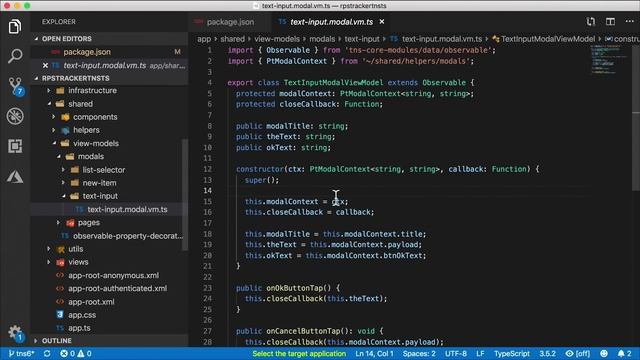Change indentation via 'Spaces: 2'

point(419,353)
